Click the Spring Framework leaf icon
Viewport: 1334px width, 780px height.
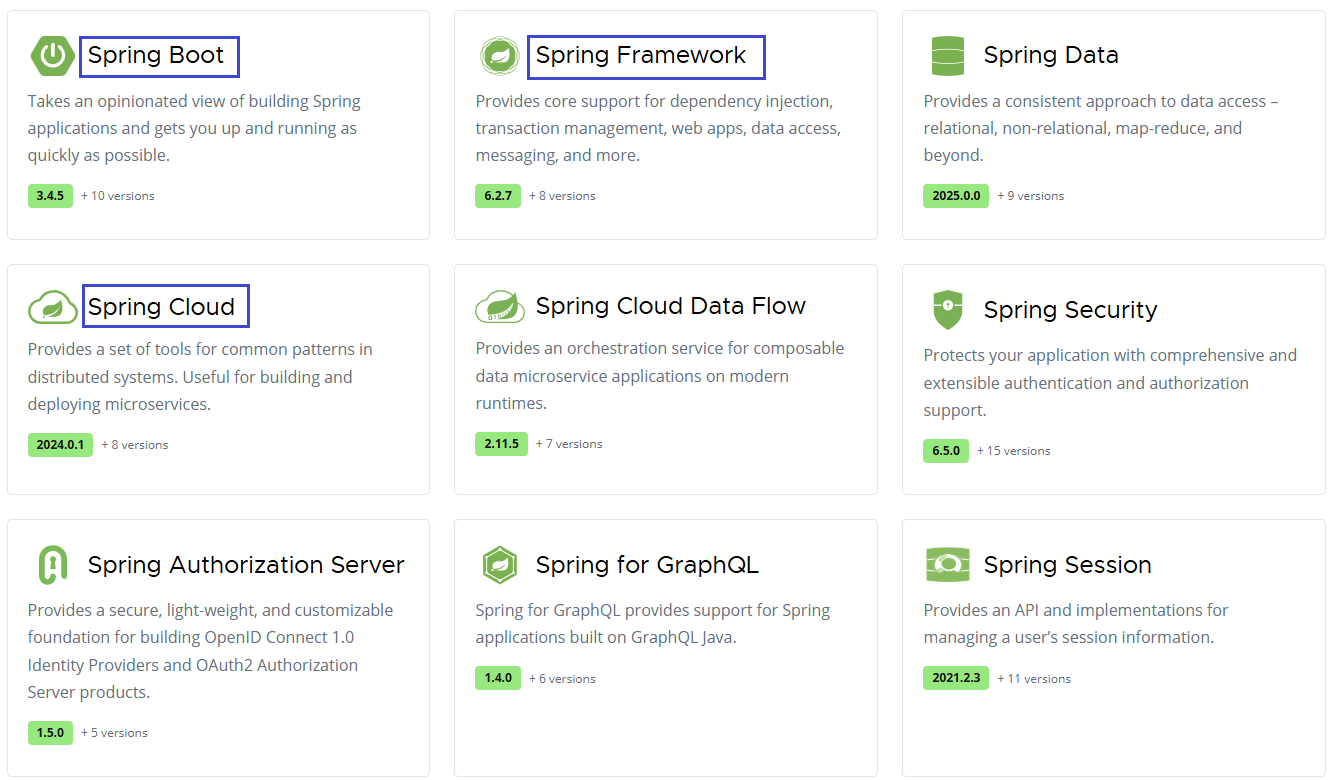(x=498, y=56)
